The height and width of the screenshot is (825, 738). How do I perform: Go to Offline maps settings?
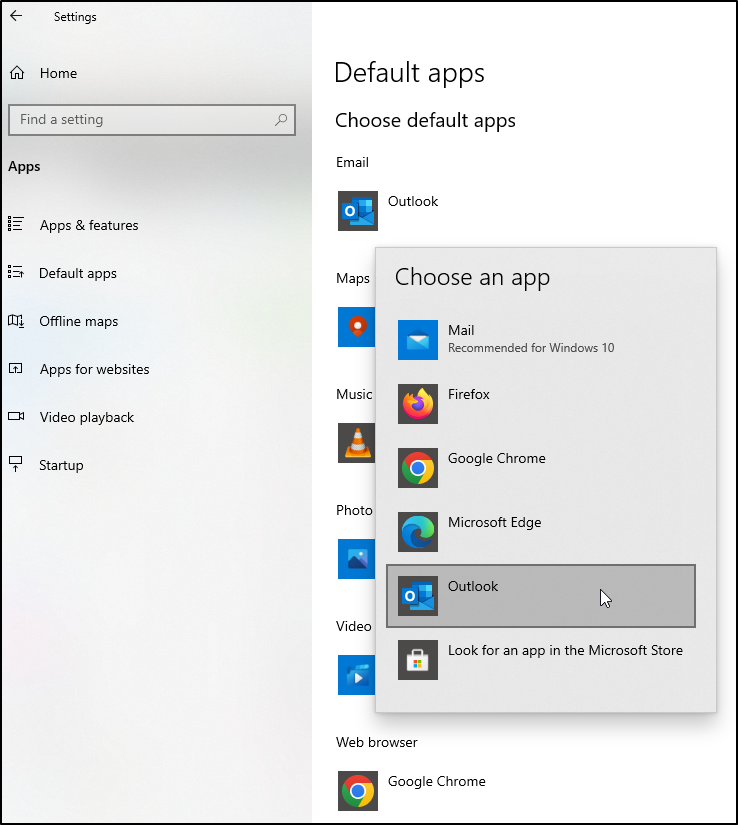tap(79, 321)
